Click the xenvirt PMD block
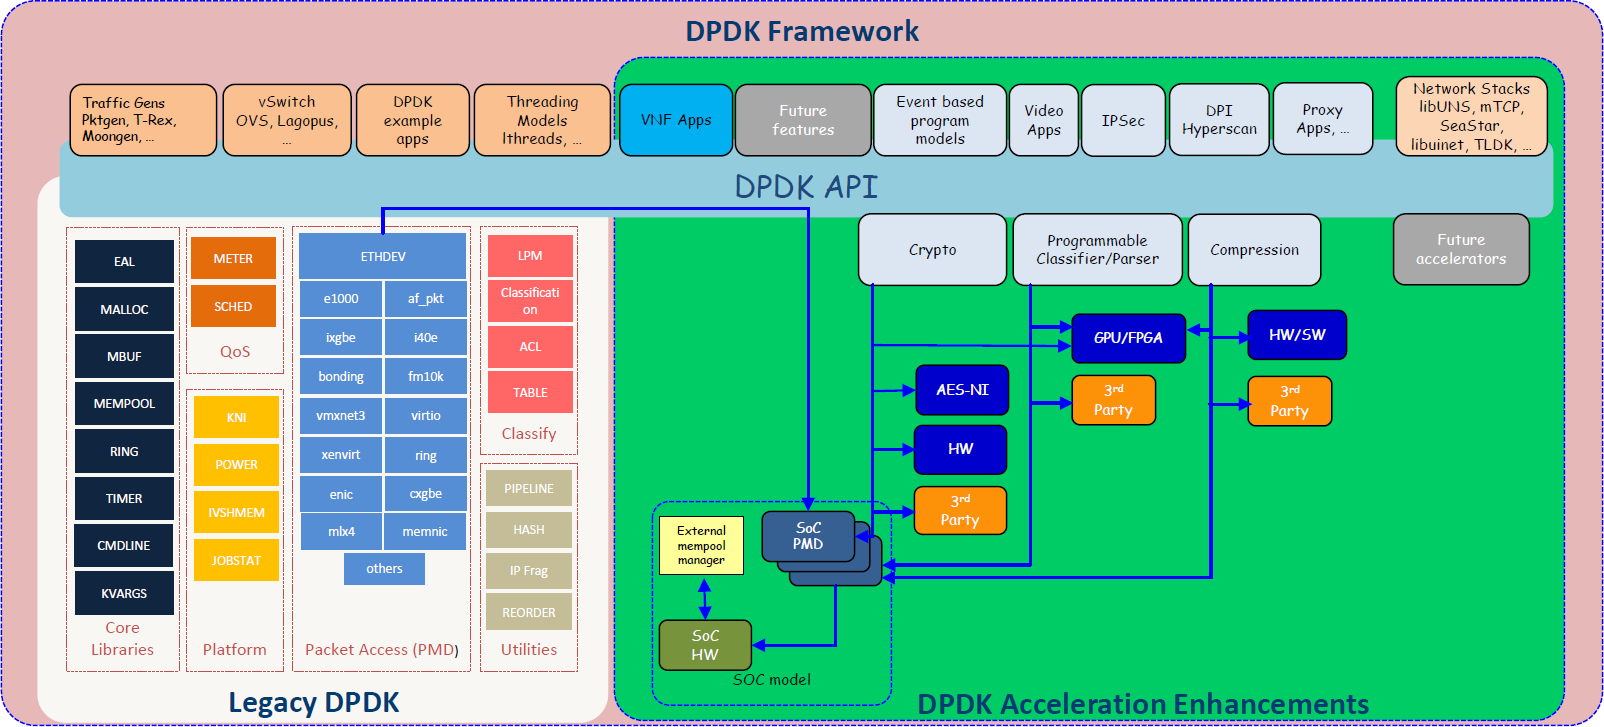 point(341,455)
